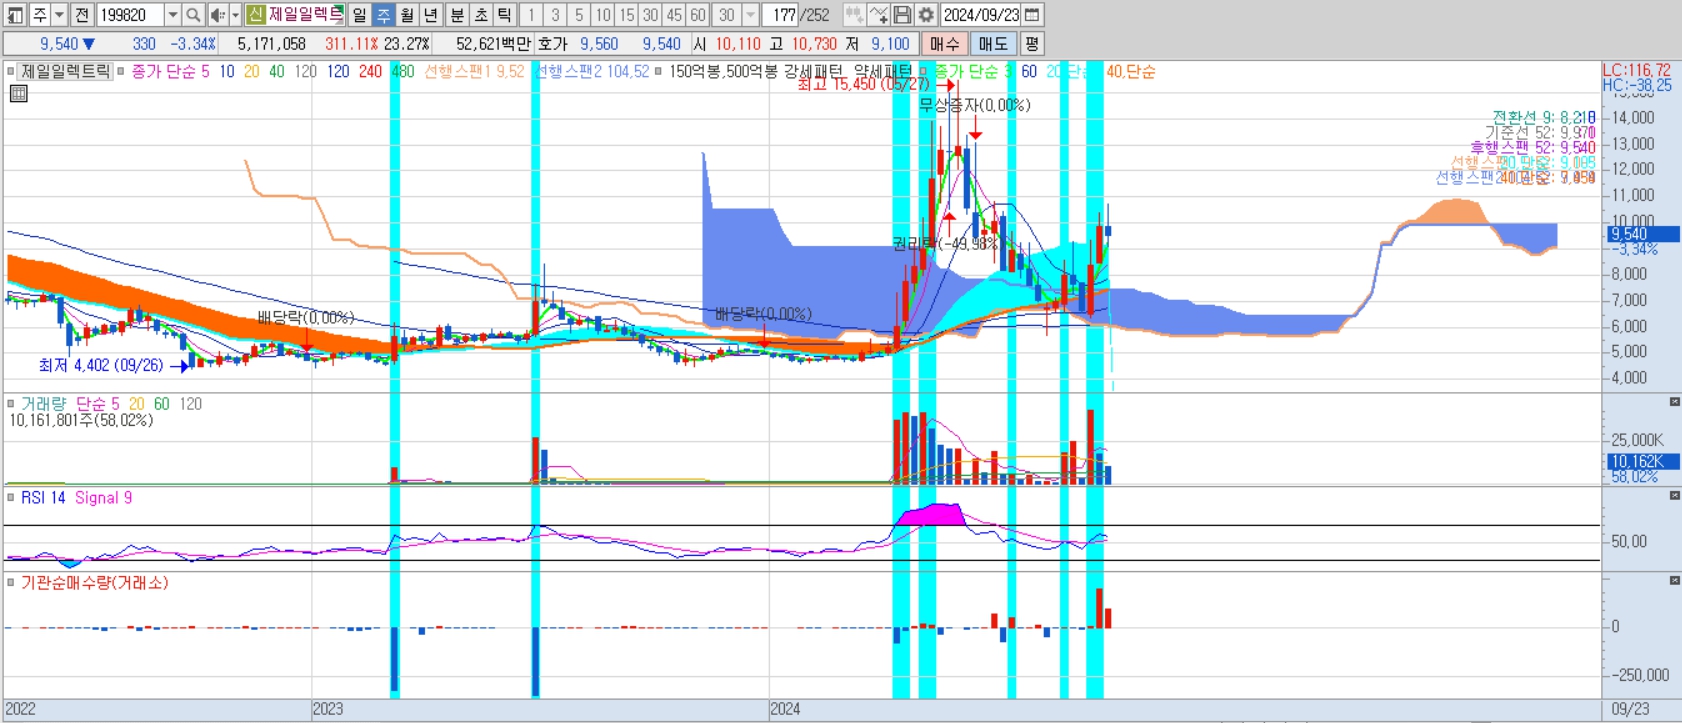
Task: Toggle the 제일일렉트릭 price legend square
Action: [11, 72]
